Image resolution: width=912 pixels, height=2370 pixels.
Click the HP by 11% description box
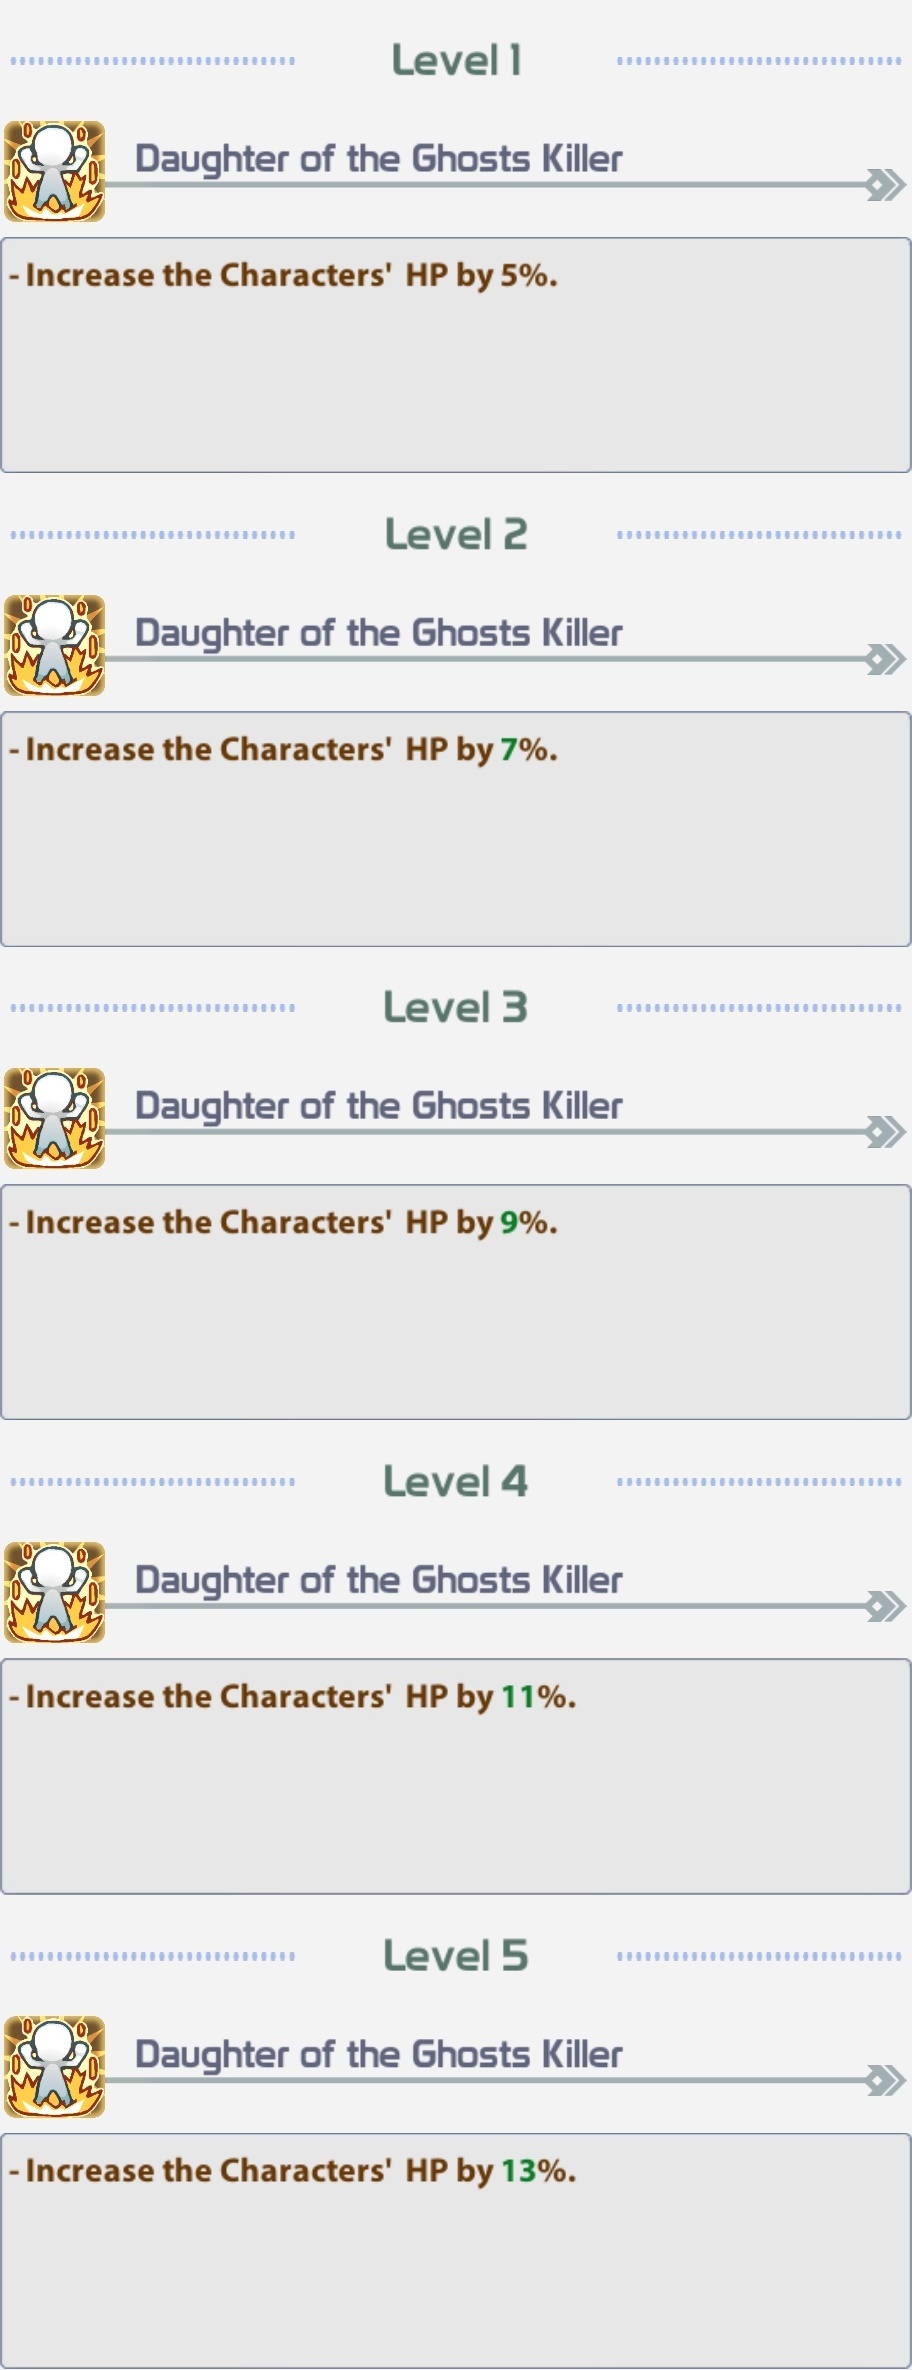pos(456,1776)
